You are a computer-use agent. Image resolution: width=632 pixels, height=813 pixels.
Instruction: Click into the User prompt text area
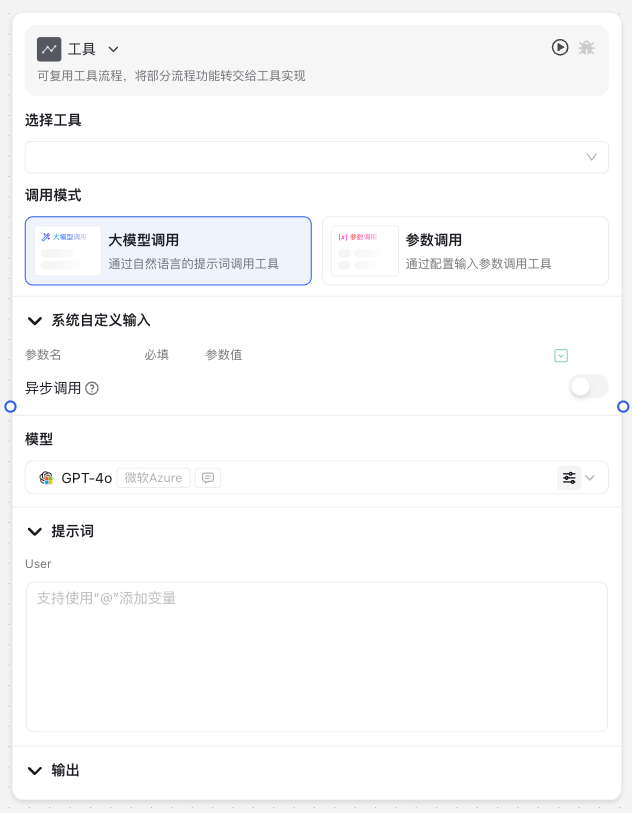[x=317, y=657]
